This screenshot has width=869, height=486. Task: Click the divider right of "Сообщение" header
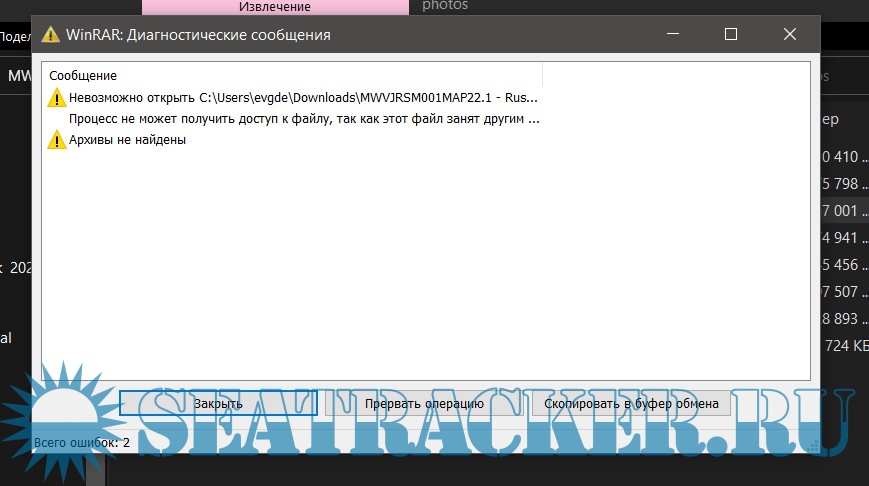coord(542,75)
